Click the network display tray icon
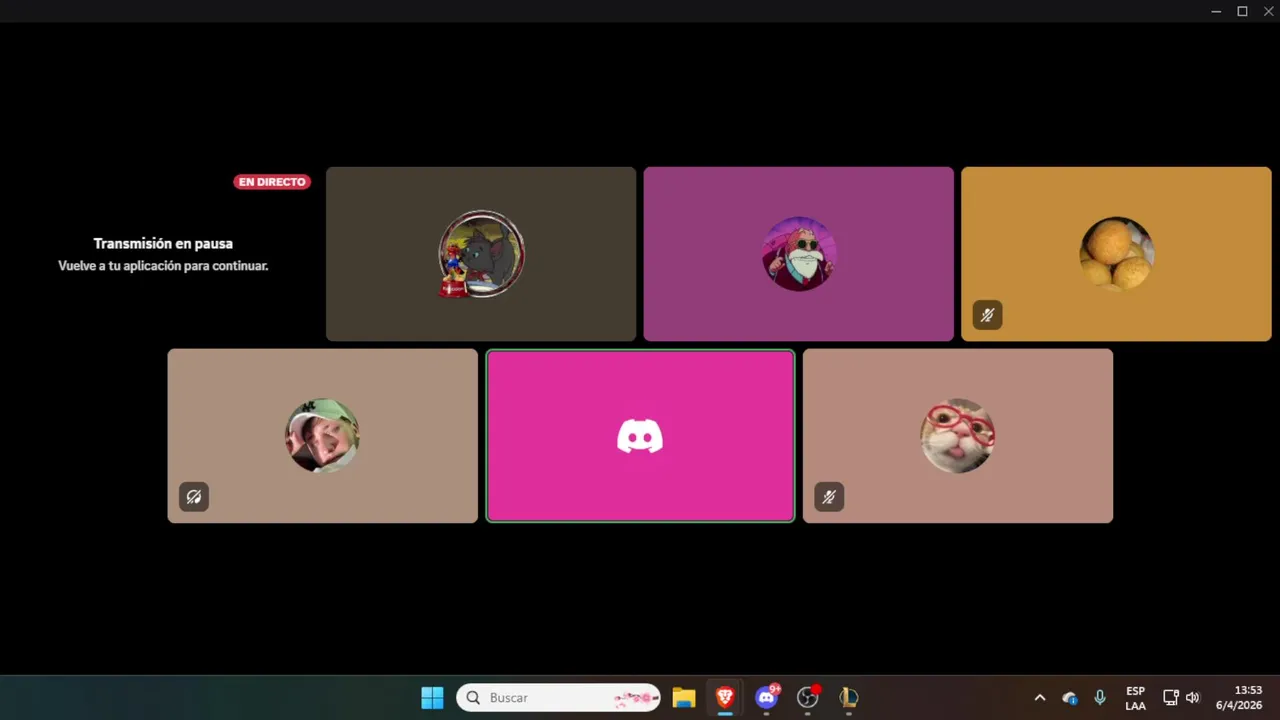1280x720 pixels. click(1171, 698)
